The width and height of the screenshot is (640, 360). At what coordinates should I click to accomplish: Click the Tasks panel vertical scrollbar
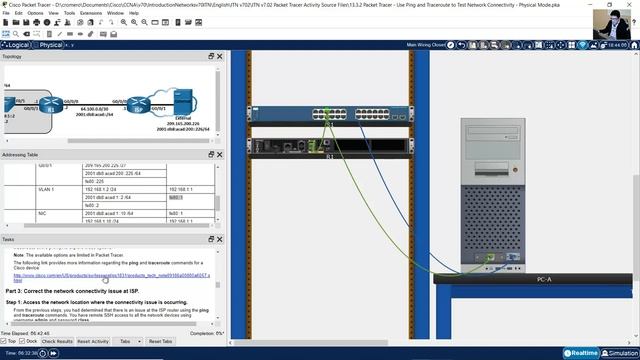tap(218, 284)
